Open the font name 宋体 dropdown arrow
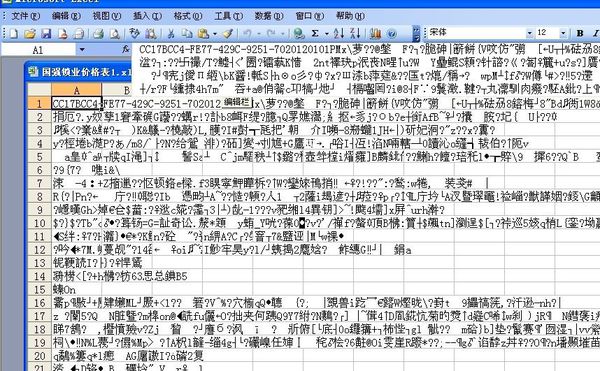Screen dimensions: 600x371 click(530, 33)
